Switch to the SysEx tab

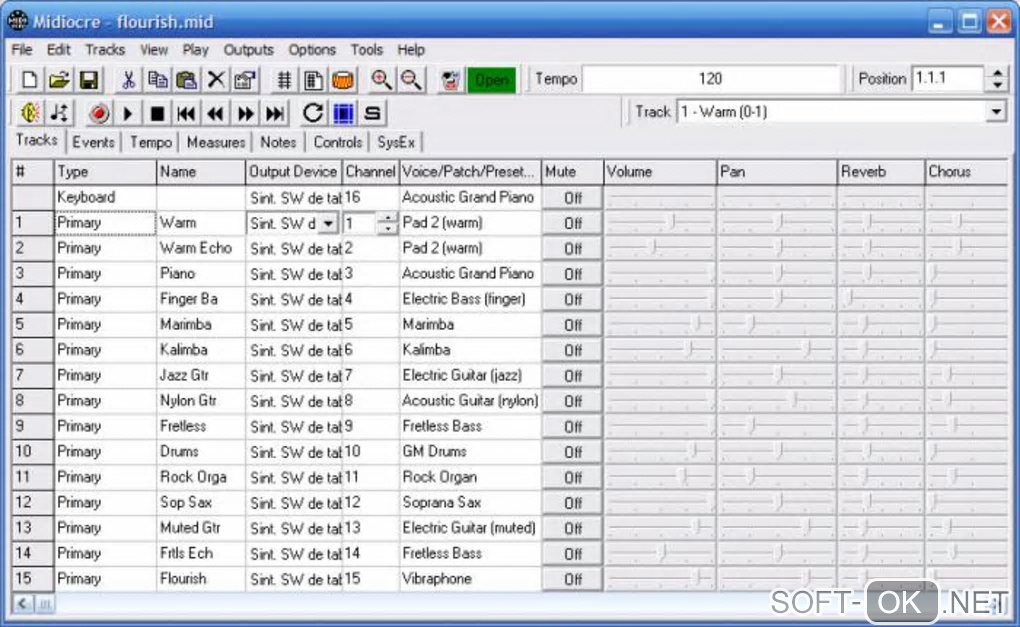396,142
